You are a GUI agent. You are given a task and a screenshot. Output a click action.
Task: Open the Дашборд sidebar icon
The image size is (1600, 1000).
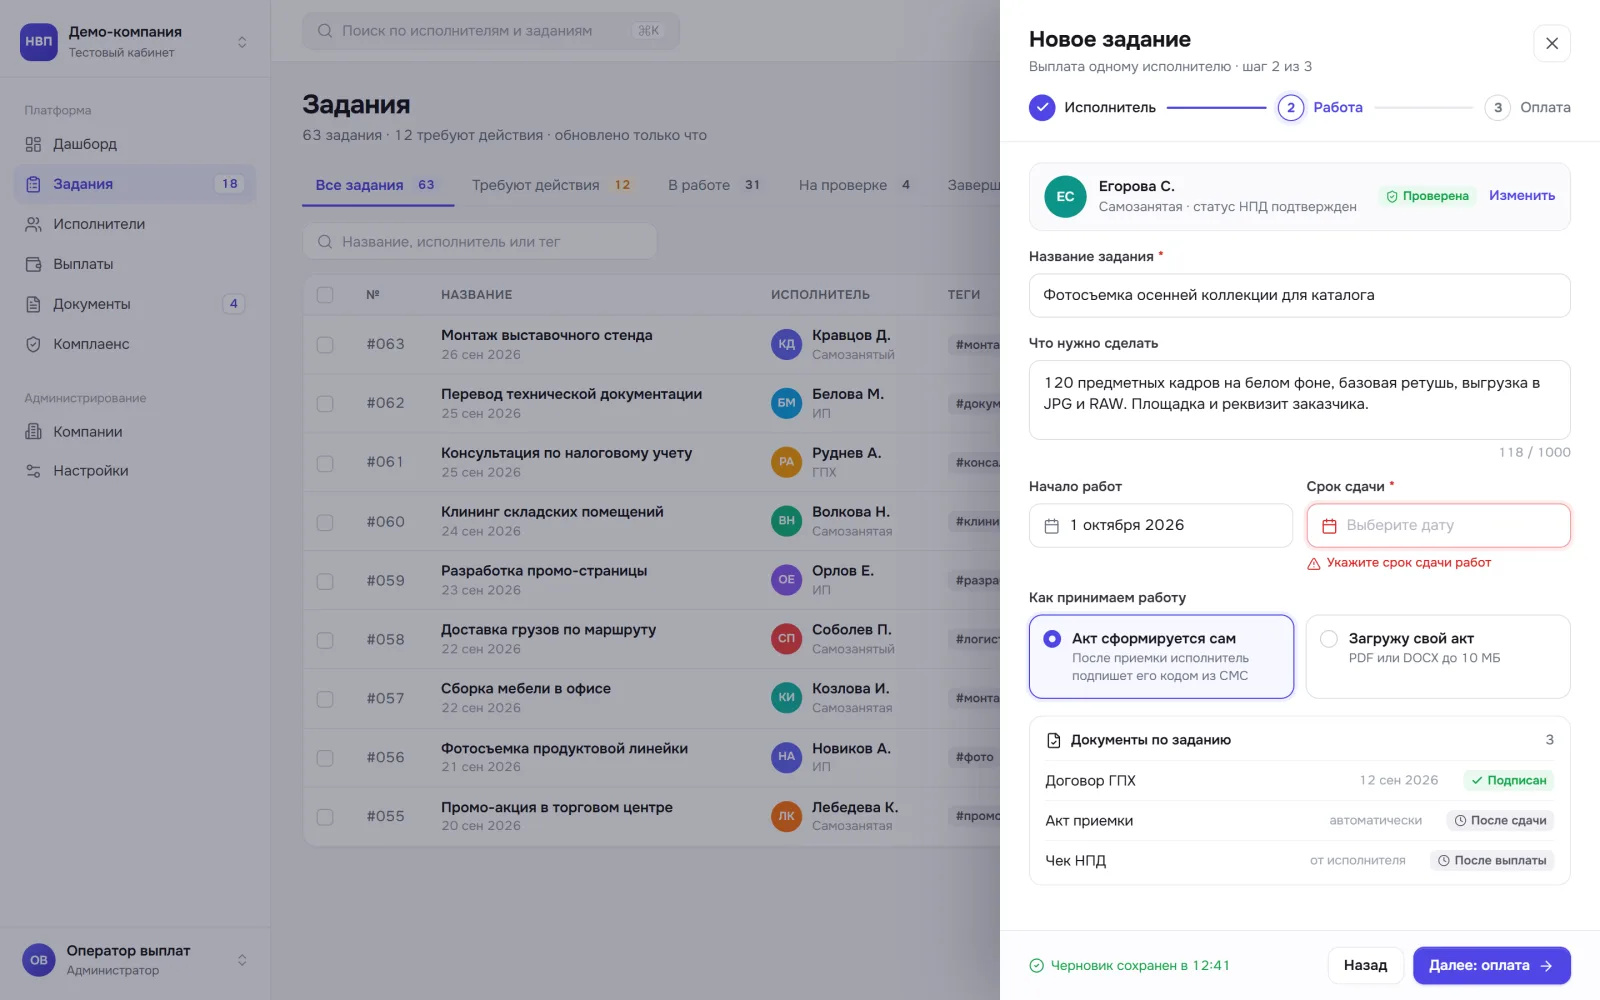[33, 144]
